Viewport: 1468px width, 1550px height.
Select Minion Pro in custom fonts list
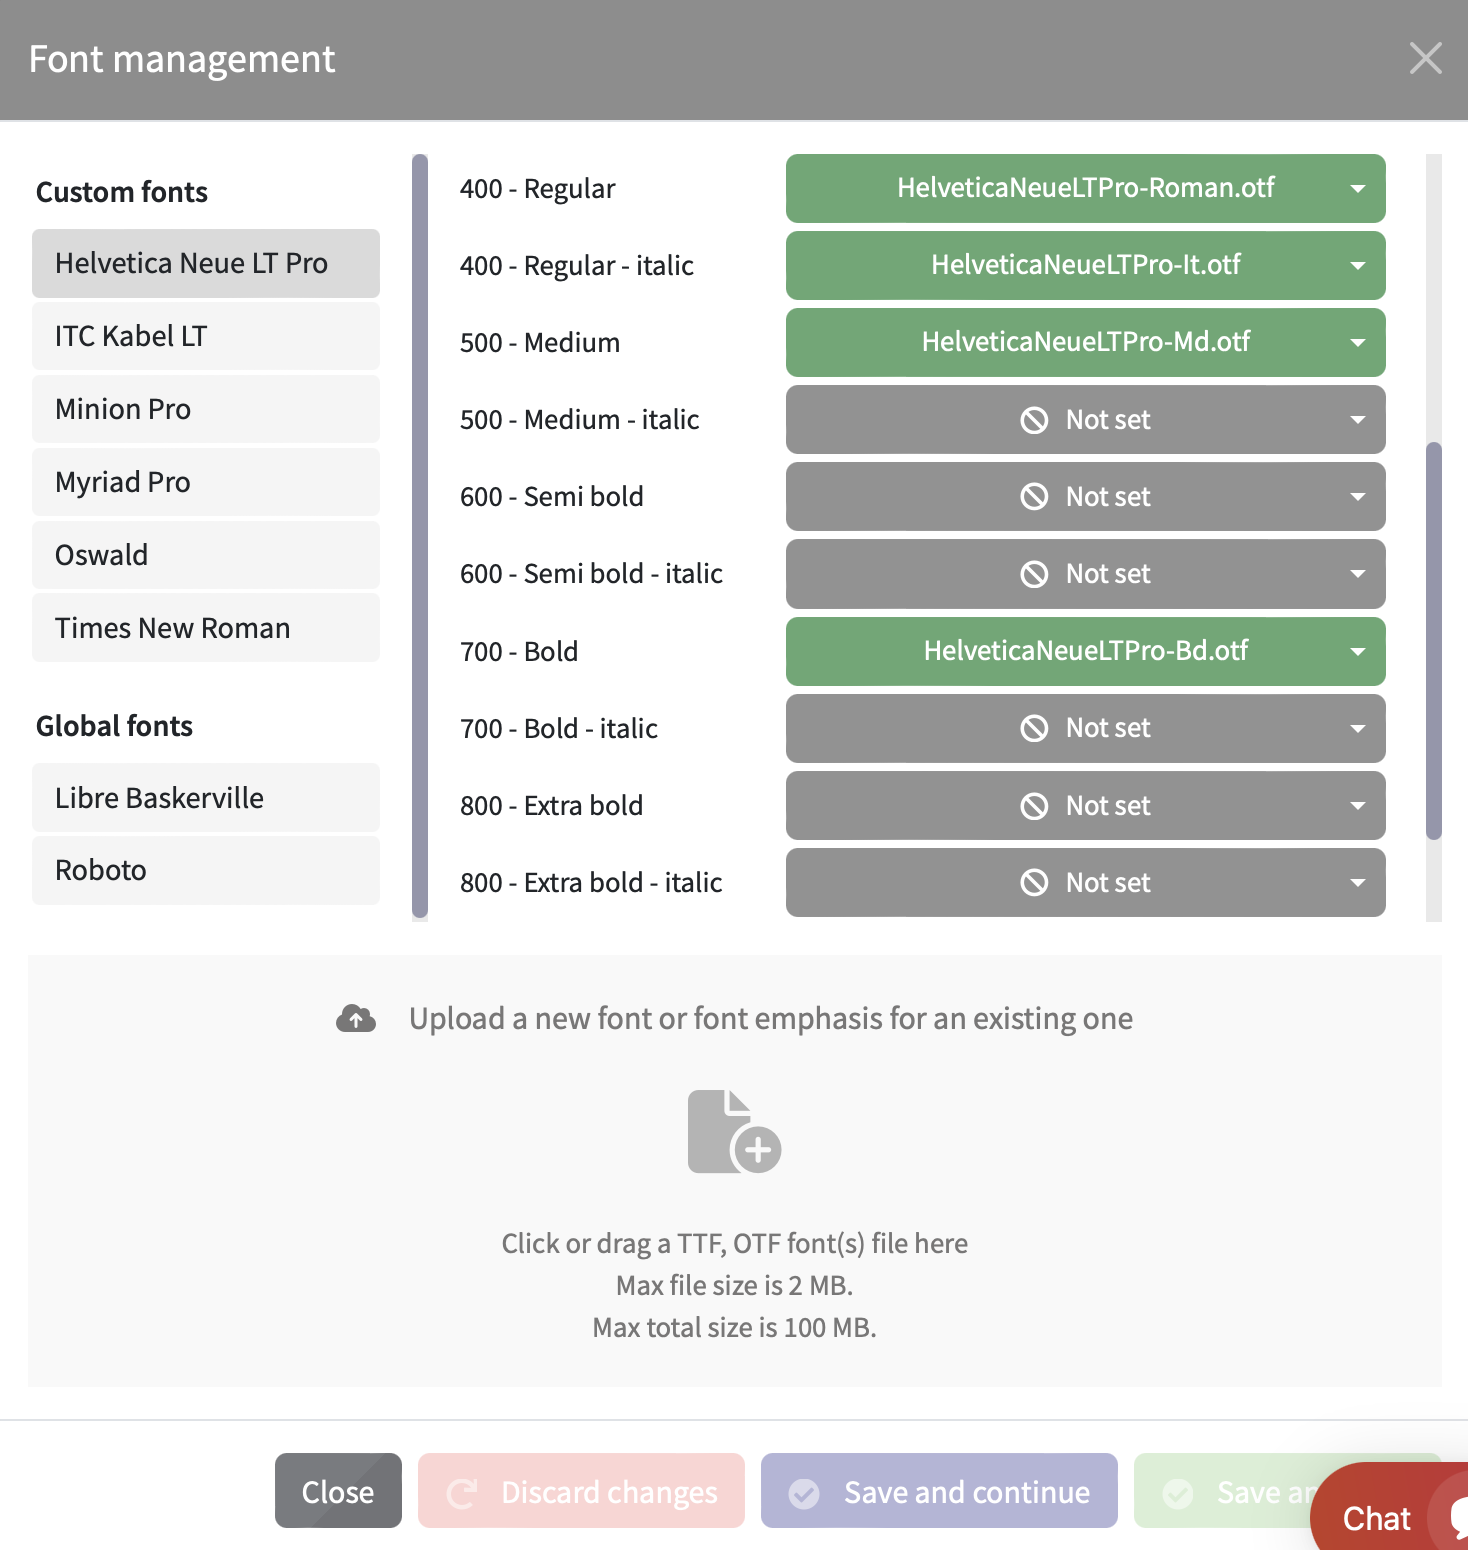coord(206,409)
